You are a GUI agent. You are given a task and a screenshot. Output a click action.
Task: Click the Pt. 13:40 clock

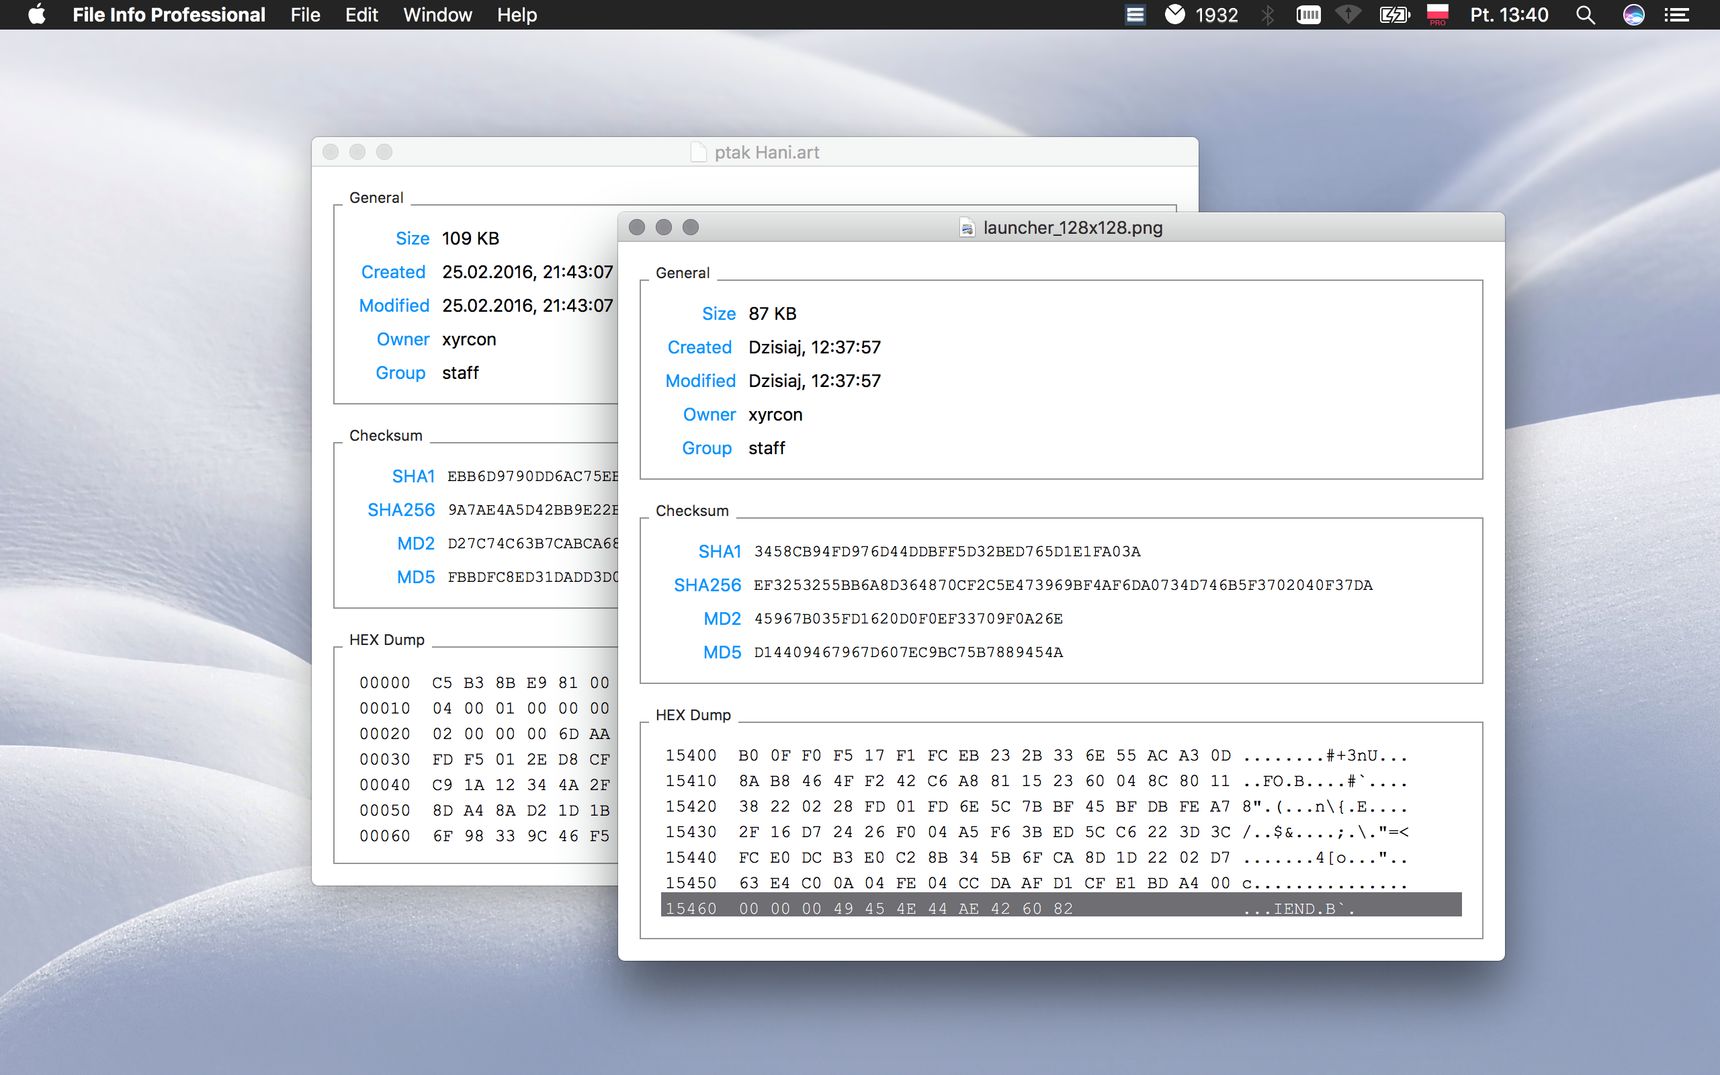1509,15
